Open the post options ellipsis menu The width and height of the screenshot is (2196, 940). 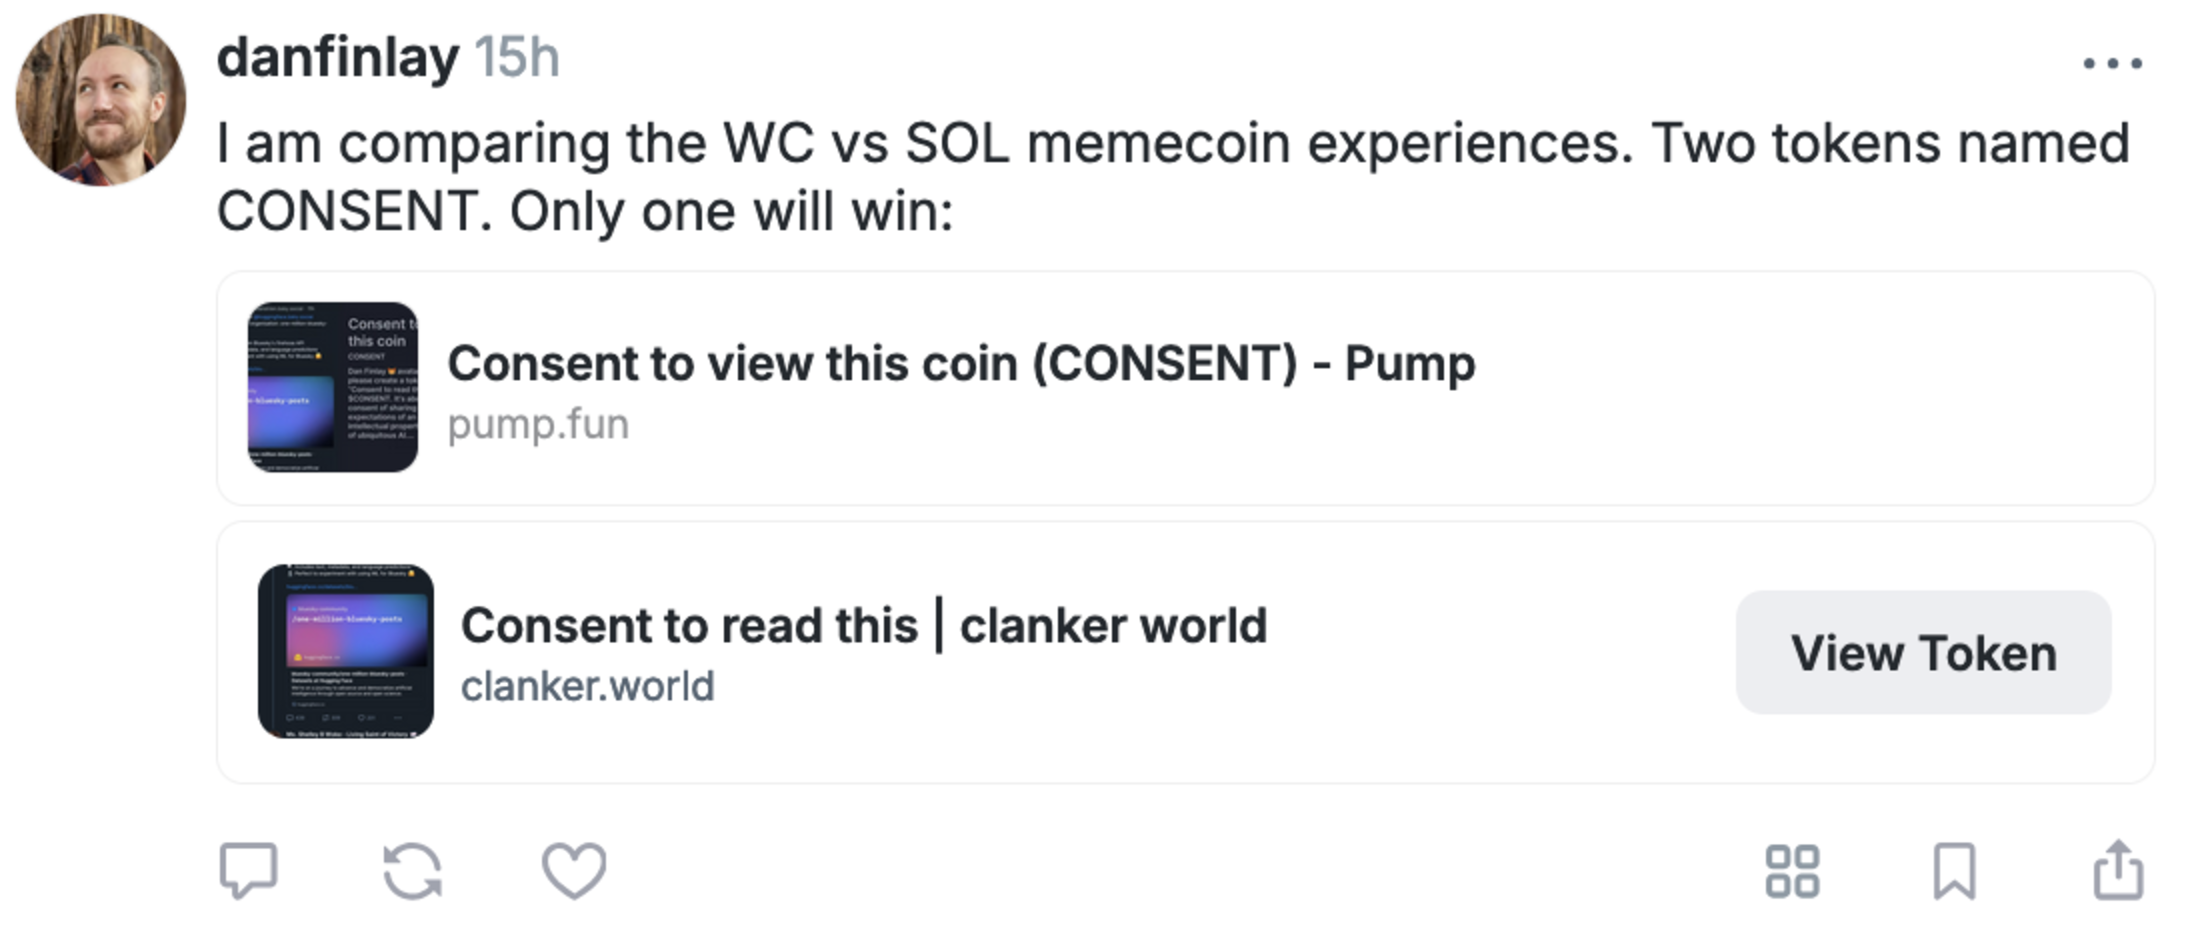click(2115, 62)
